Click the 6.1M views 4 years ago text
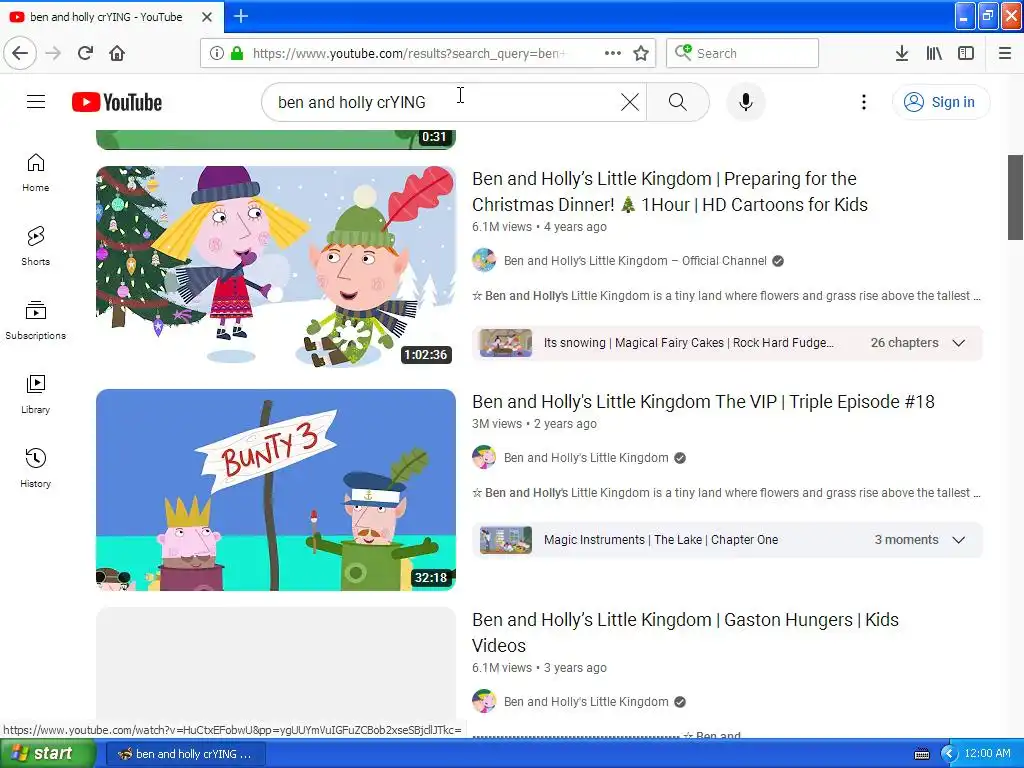Viewport: 1024px width, 768px height. pos(539,227)
